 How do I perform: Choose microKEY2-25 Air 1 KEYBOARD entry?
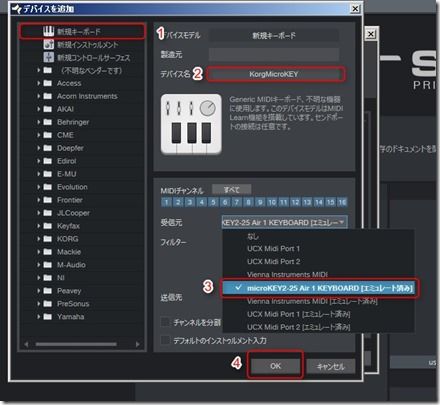point(318,288)
